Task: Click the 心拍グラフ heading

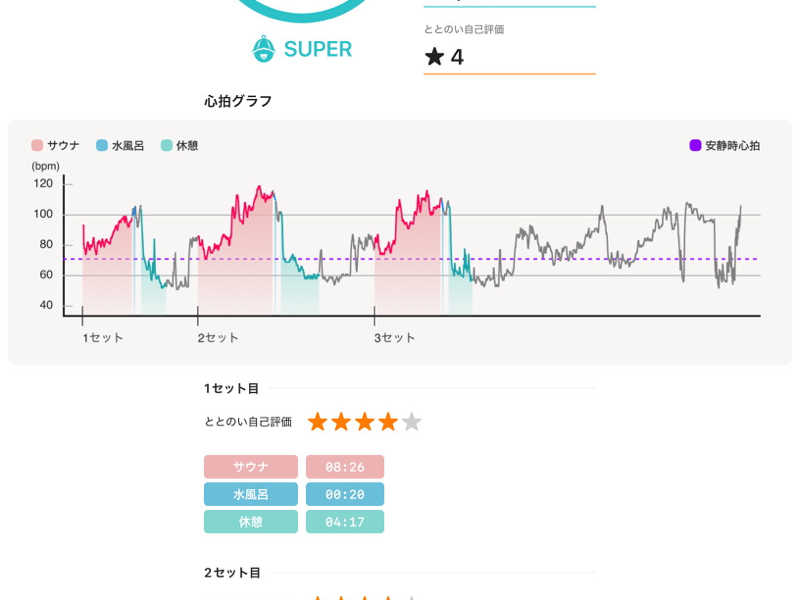Action: pyautogui.click(x=237, y=101)
